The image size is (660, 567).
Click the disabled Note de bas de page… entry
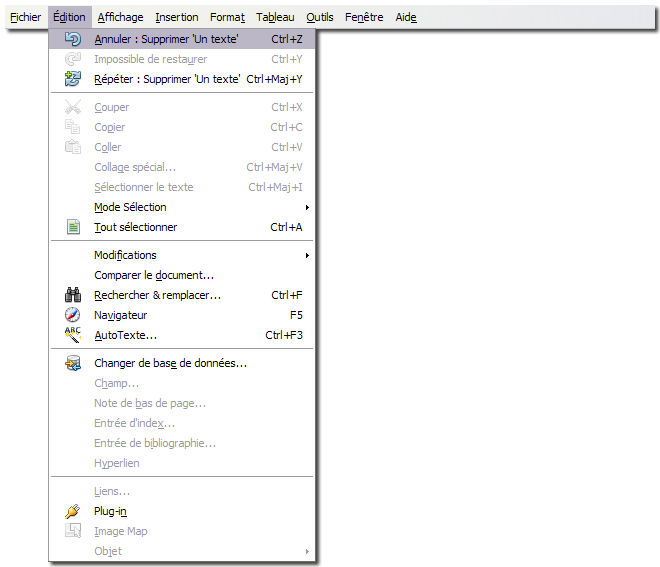[x=182, y=403]
